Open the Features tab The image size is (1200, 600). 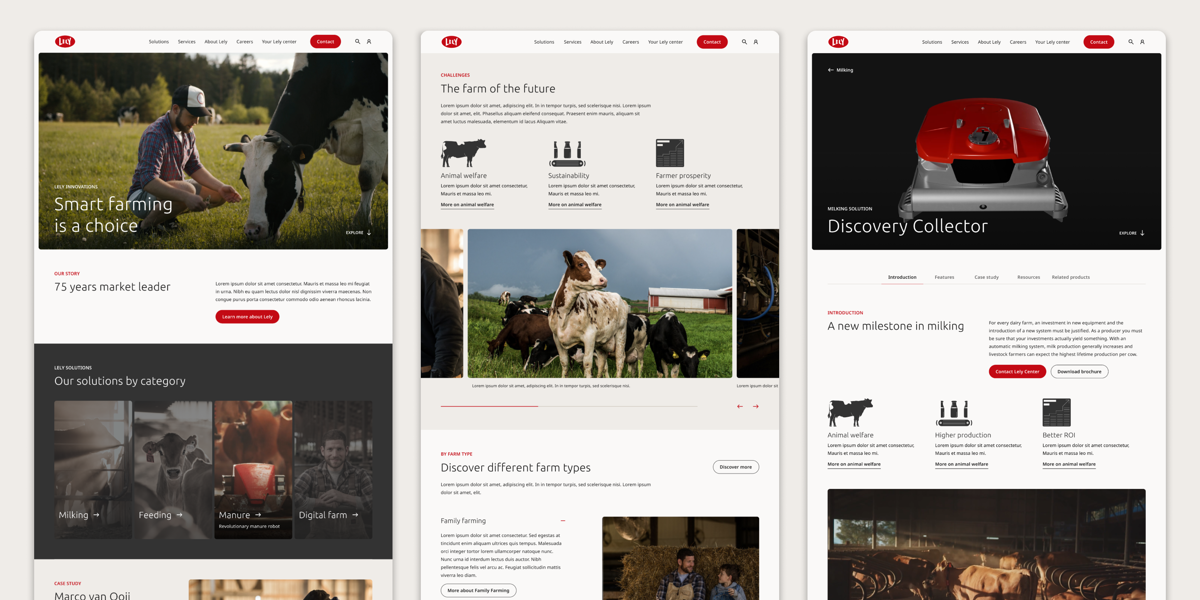944,277
